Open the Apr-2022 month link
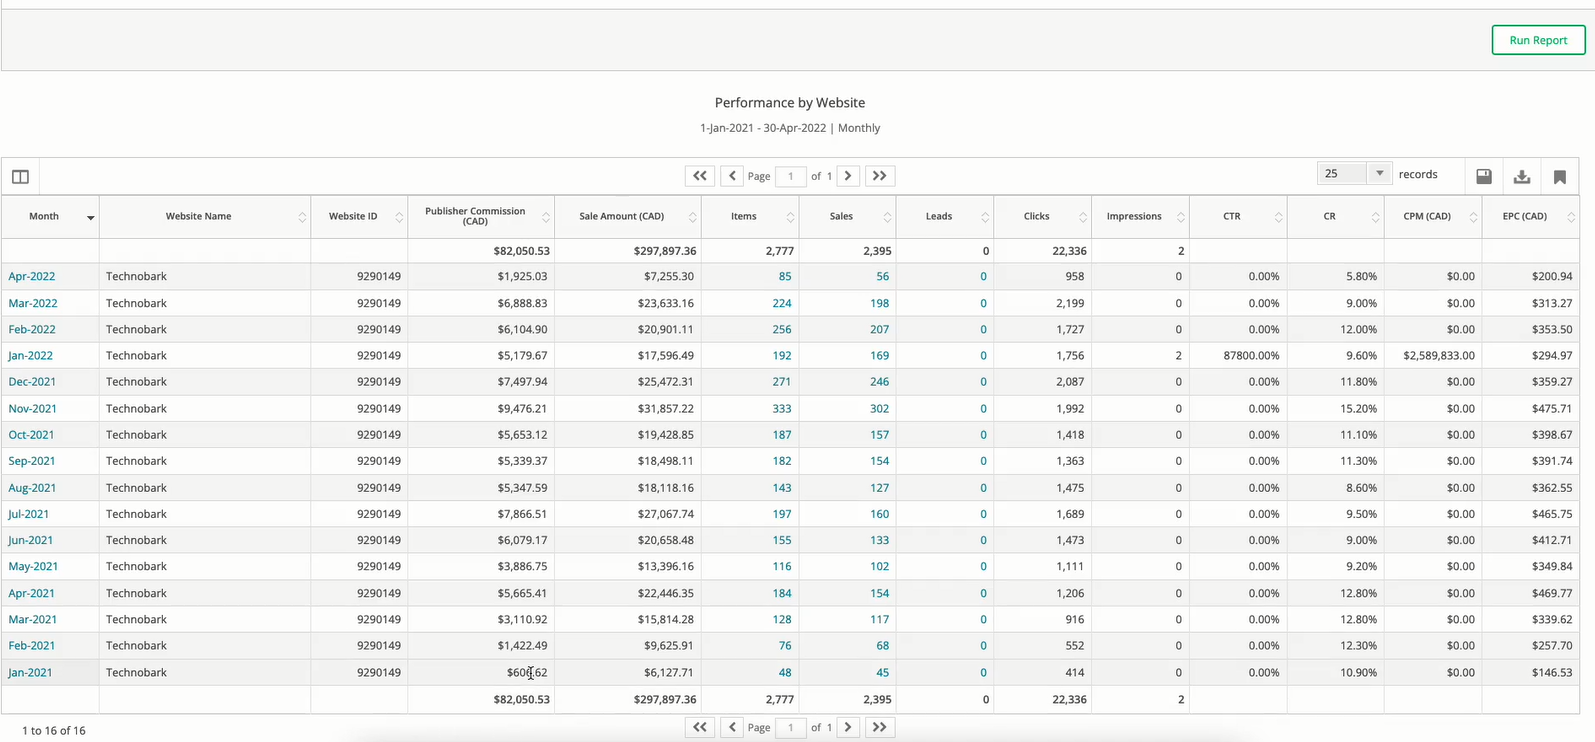The width and height of the screenshot is (1595, 742). click(32, 276)
